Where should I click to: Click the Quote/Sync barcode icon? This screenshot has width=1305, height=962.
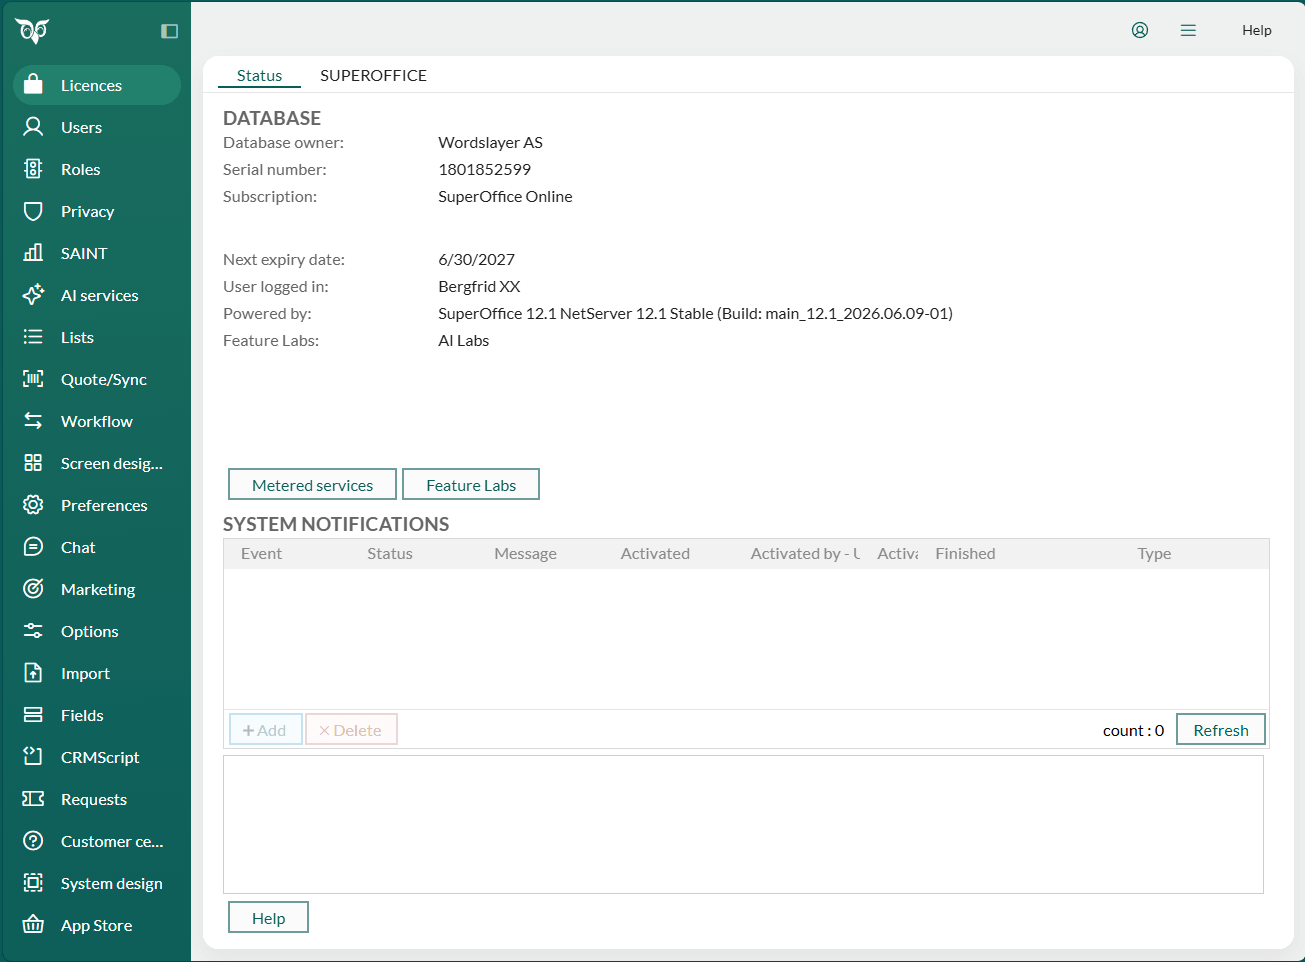[x=33, y=379]
